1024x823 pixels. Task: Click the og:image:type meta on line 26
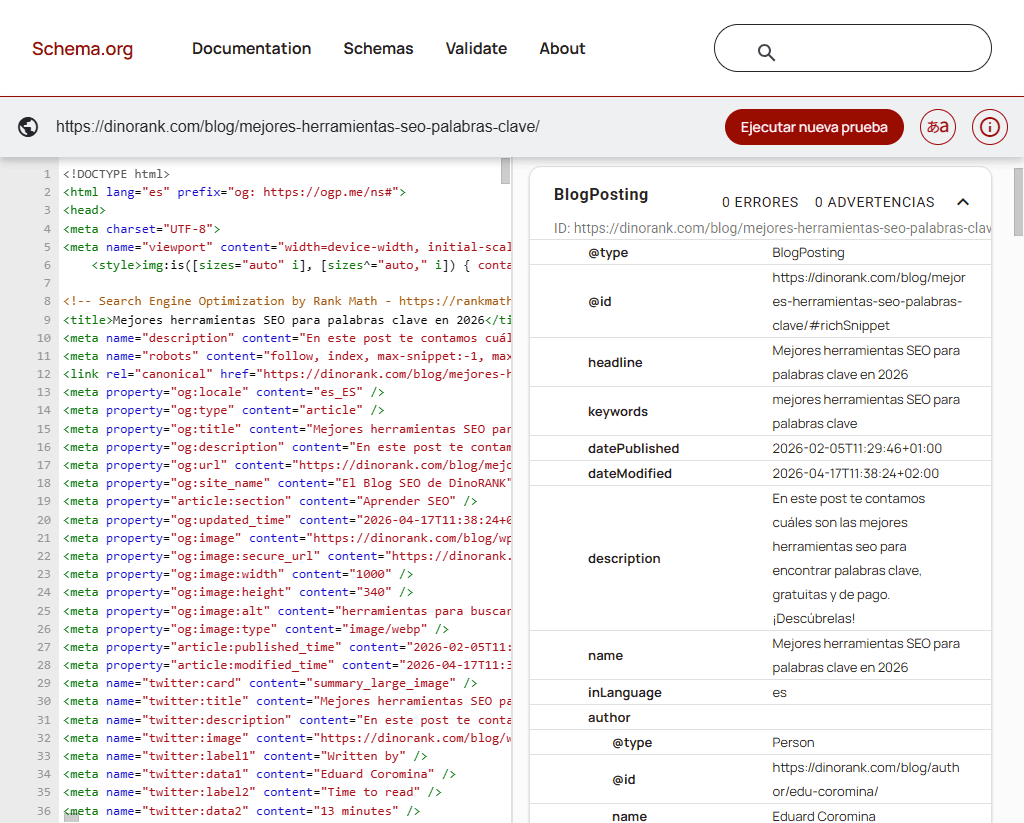click(x=256, y=629)
